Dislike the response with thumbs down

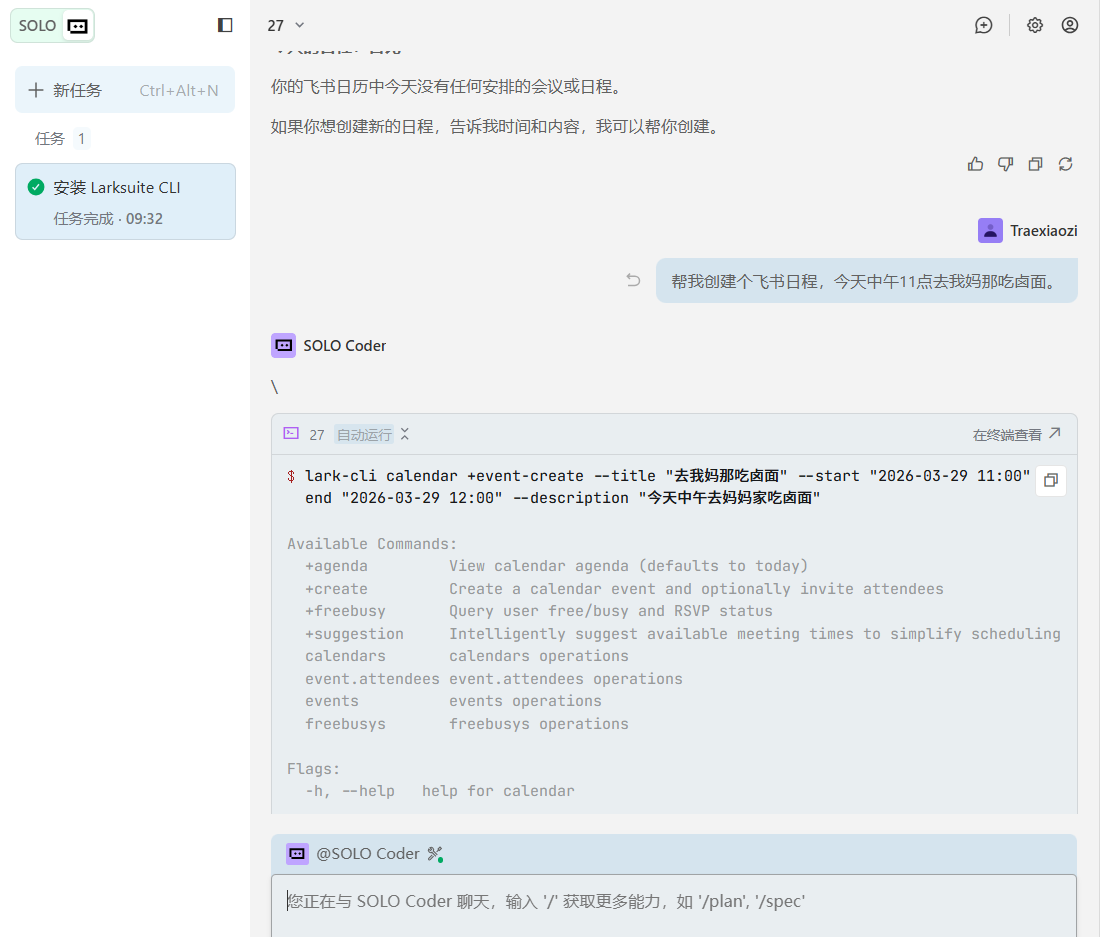pyautogui.click(x=1006, y=164)
